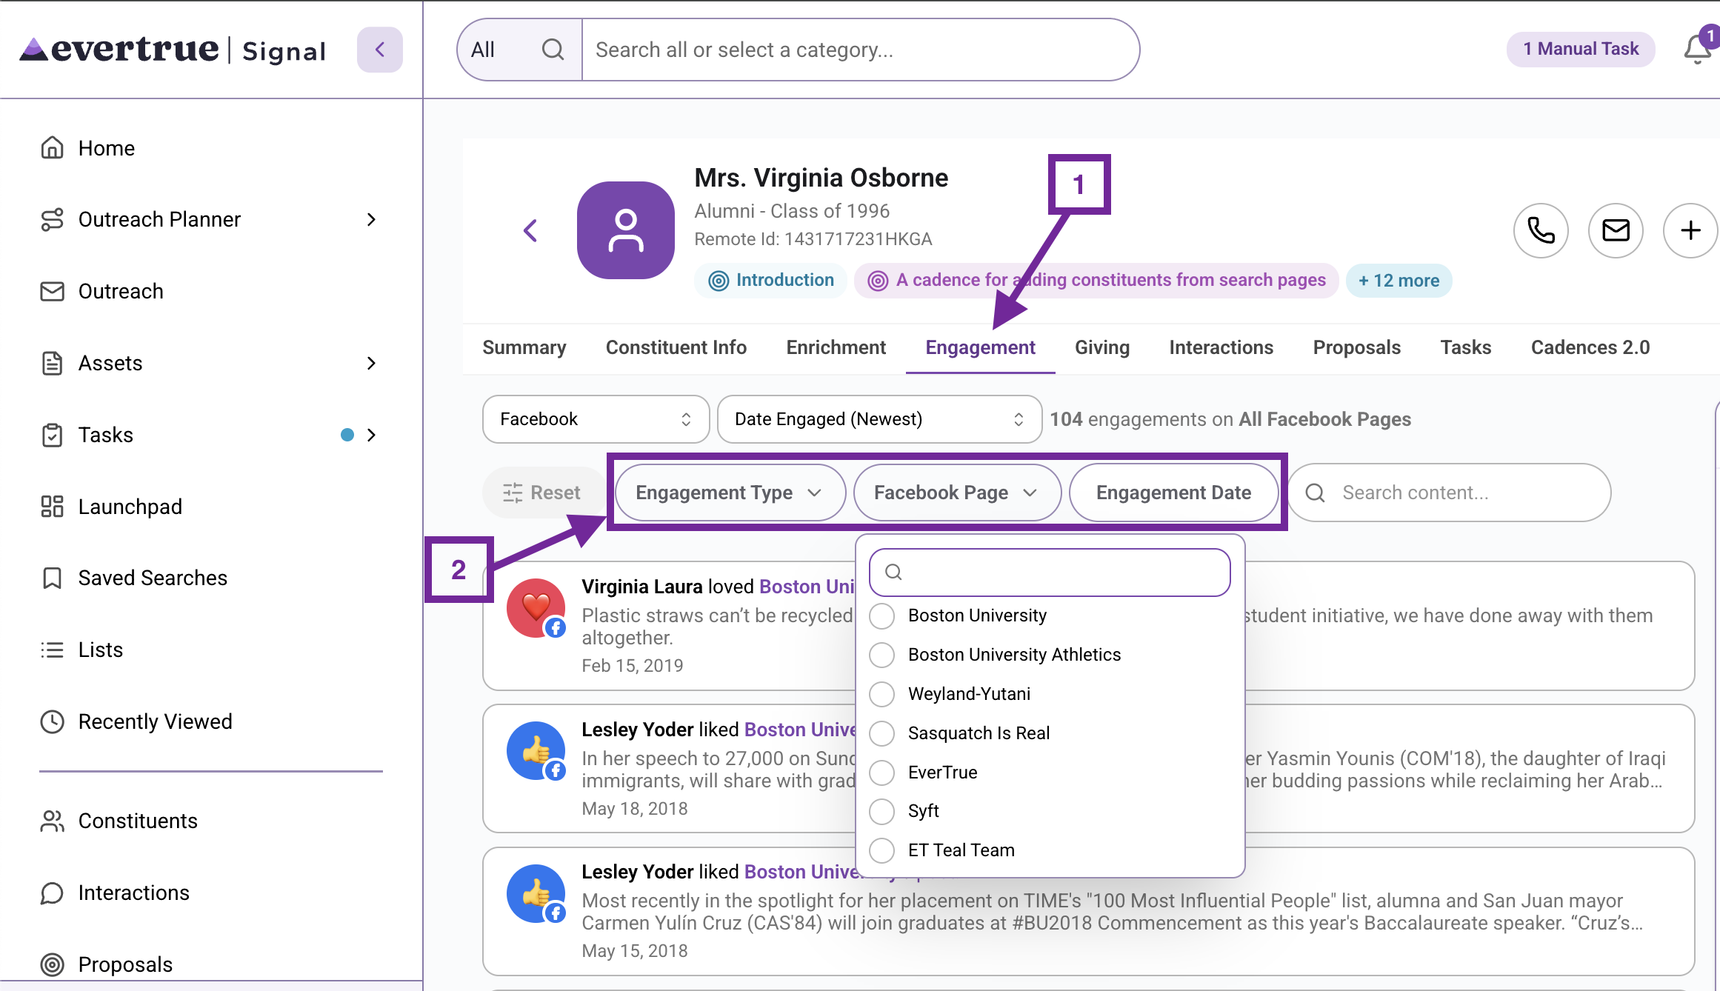
Task: Go back using the purple left arrow
Action: 530,231
